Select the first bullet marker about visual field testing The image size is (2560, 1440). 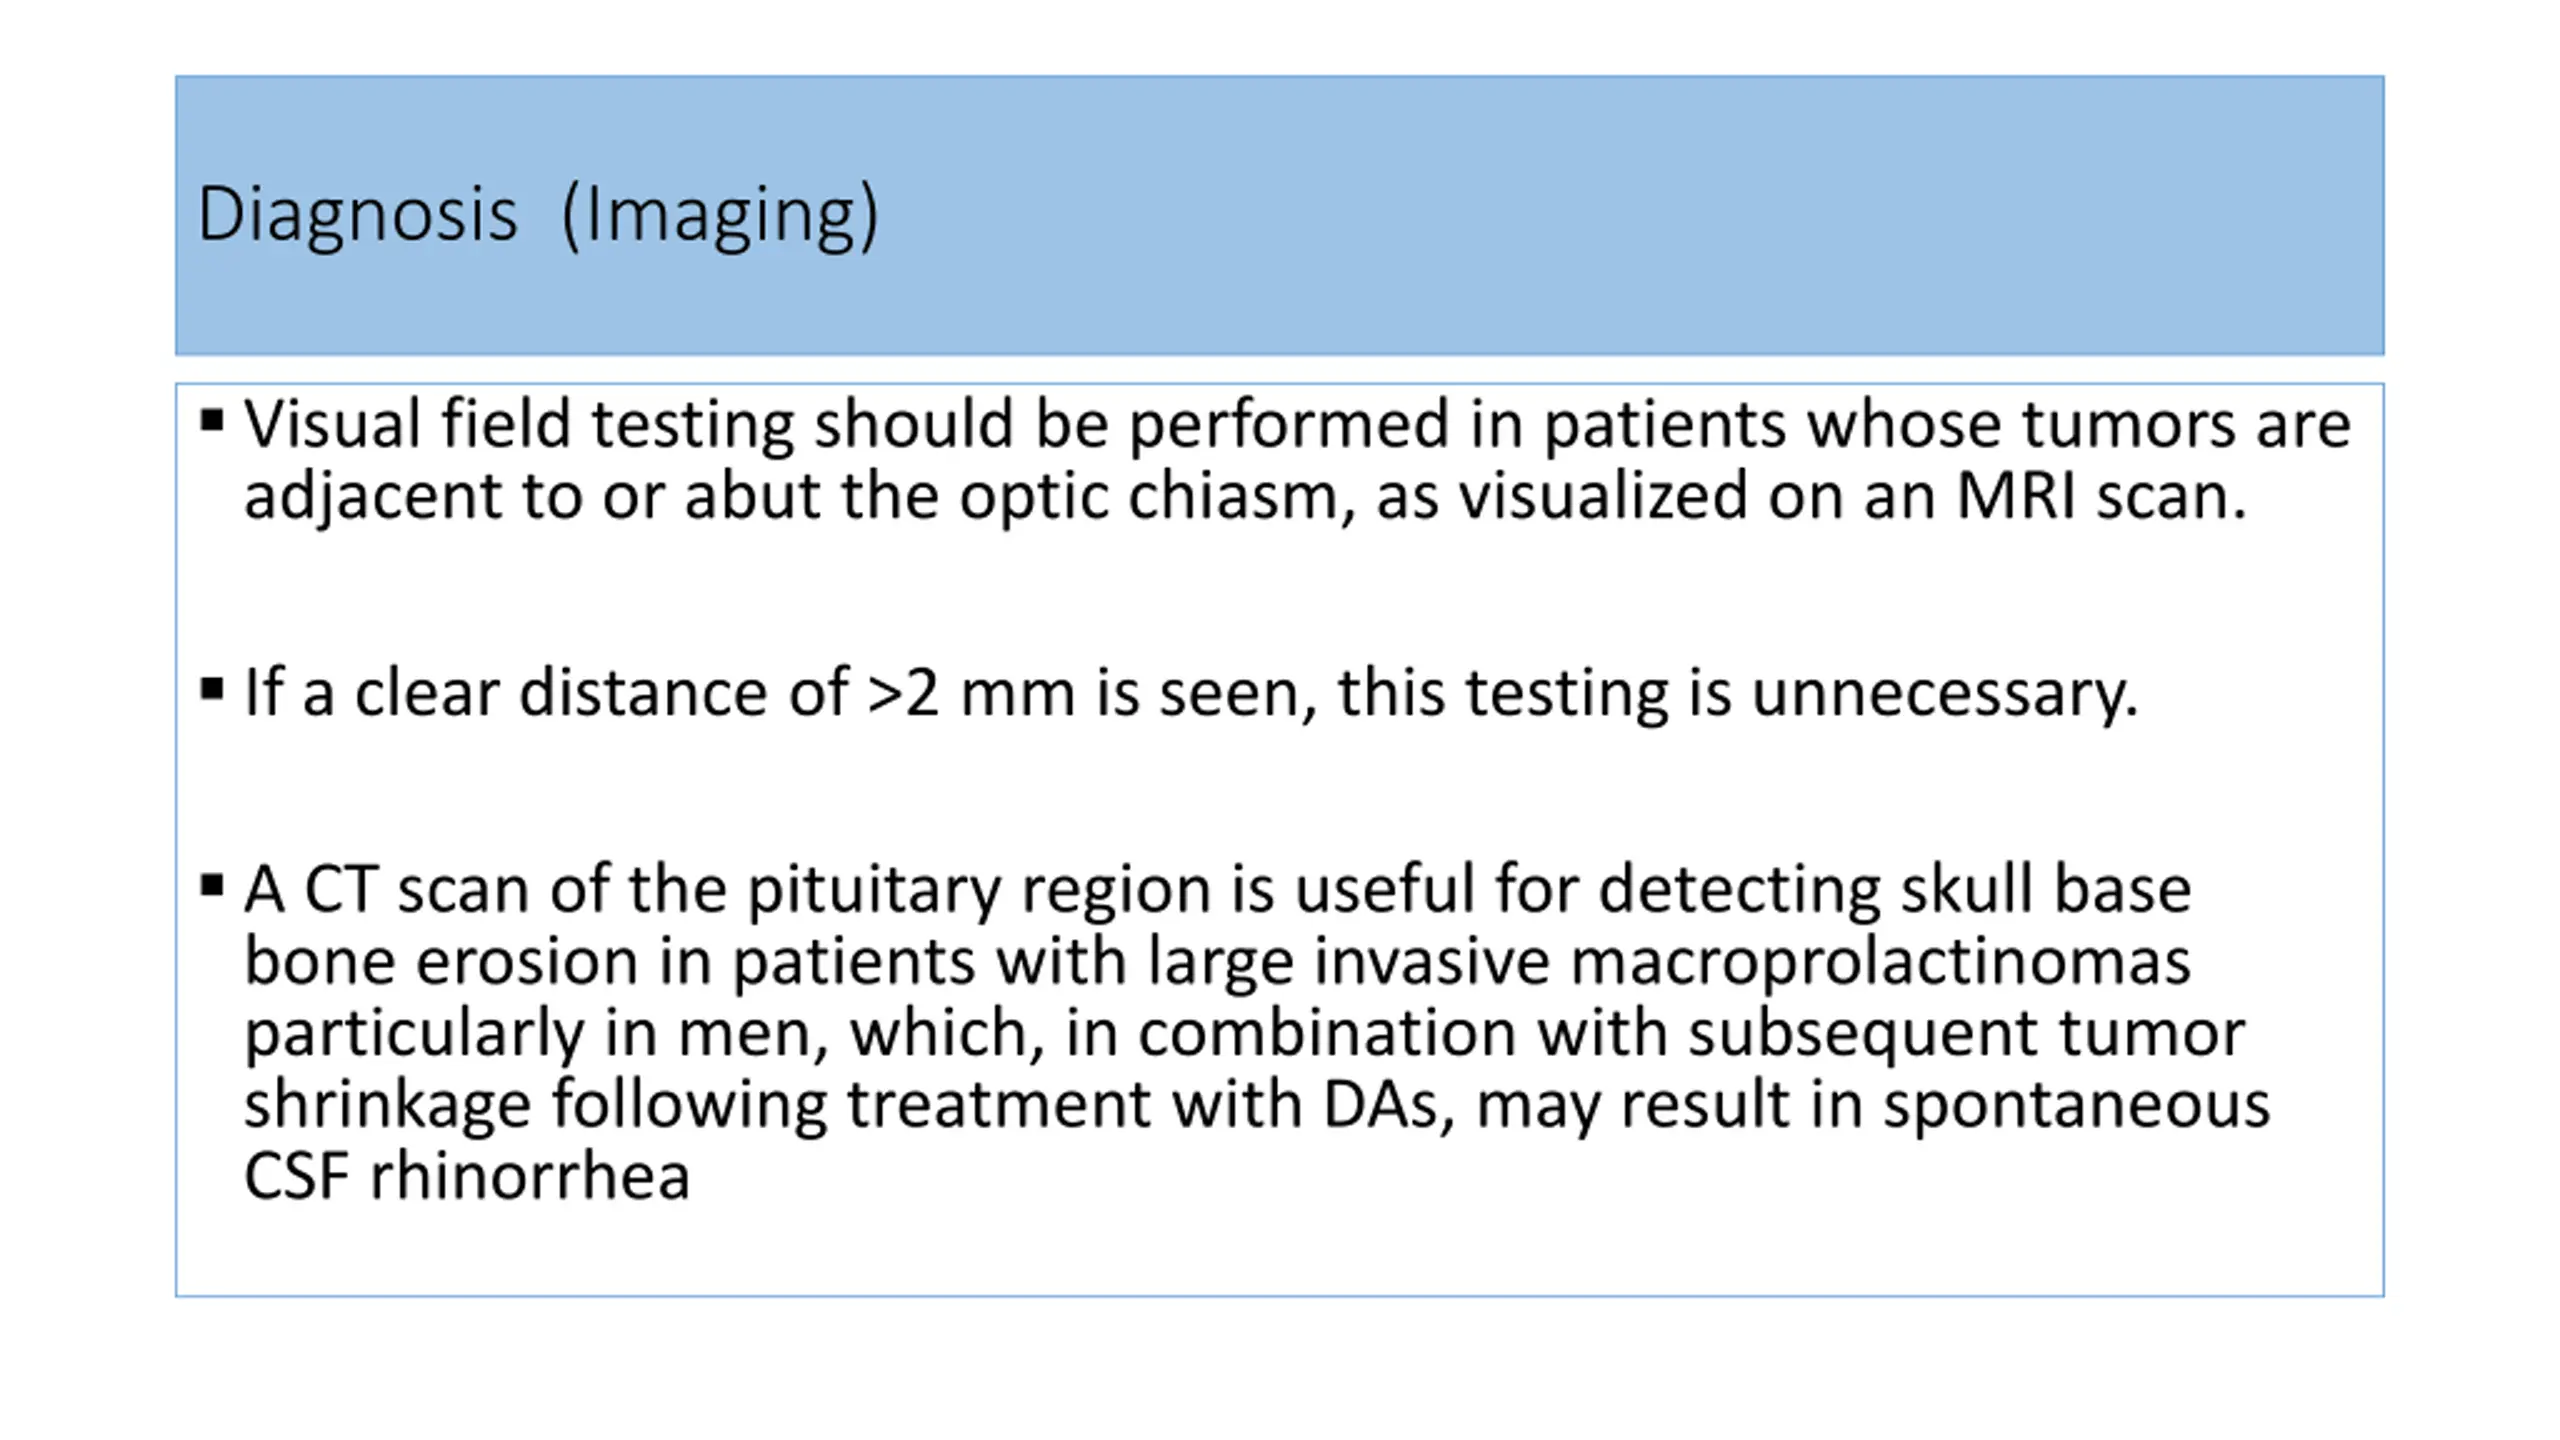(x=211, y=419)
